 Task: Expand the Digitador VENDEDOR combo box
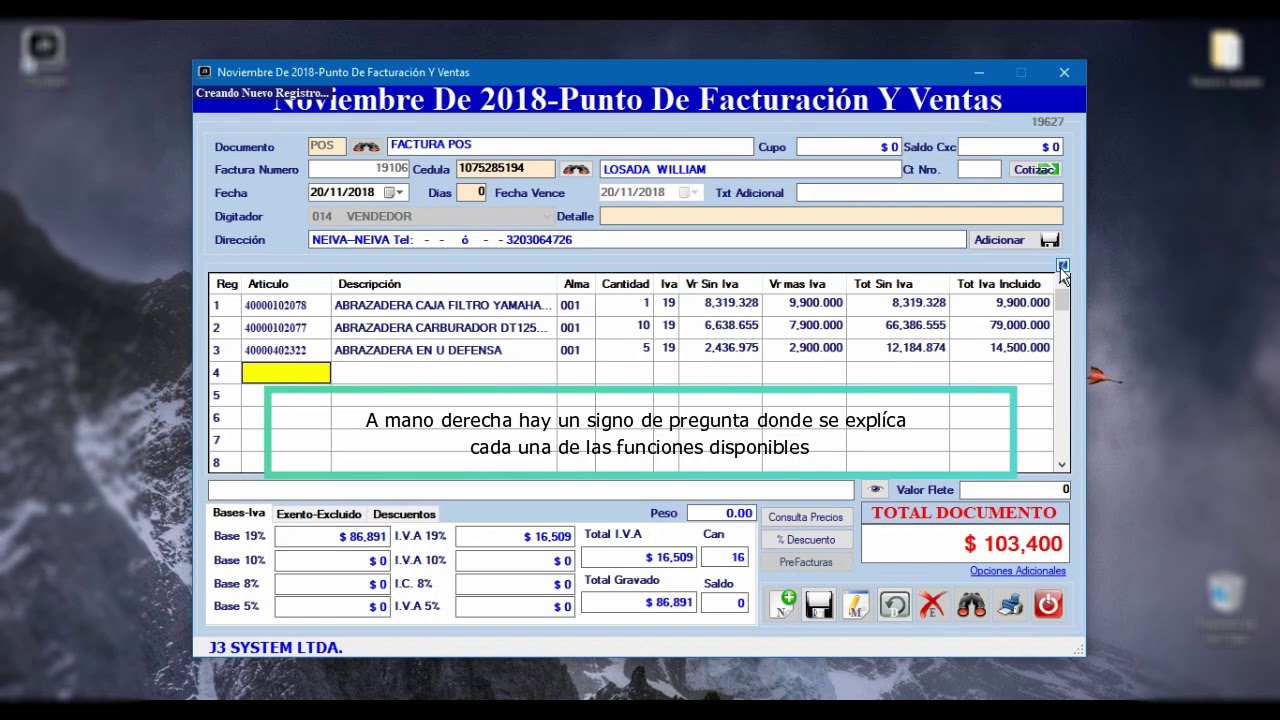[x=546, y=216]
